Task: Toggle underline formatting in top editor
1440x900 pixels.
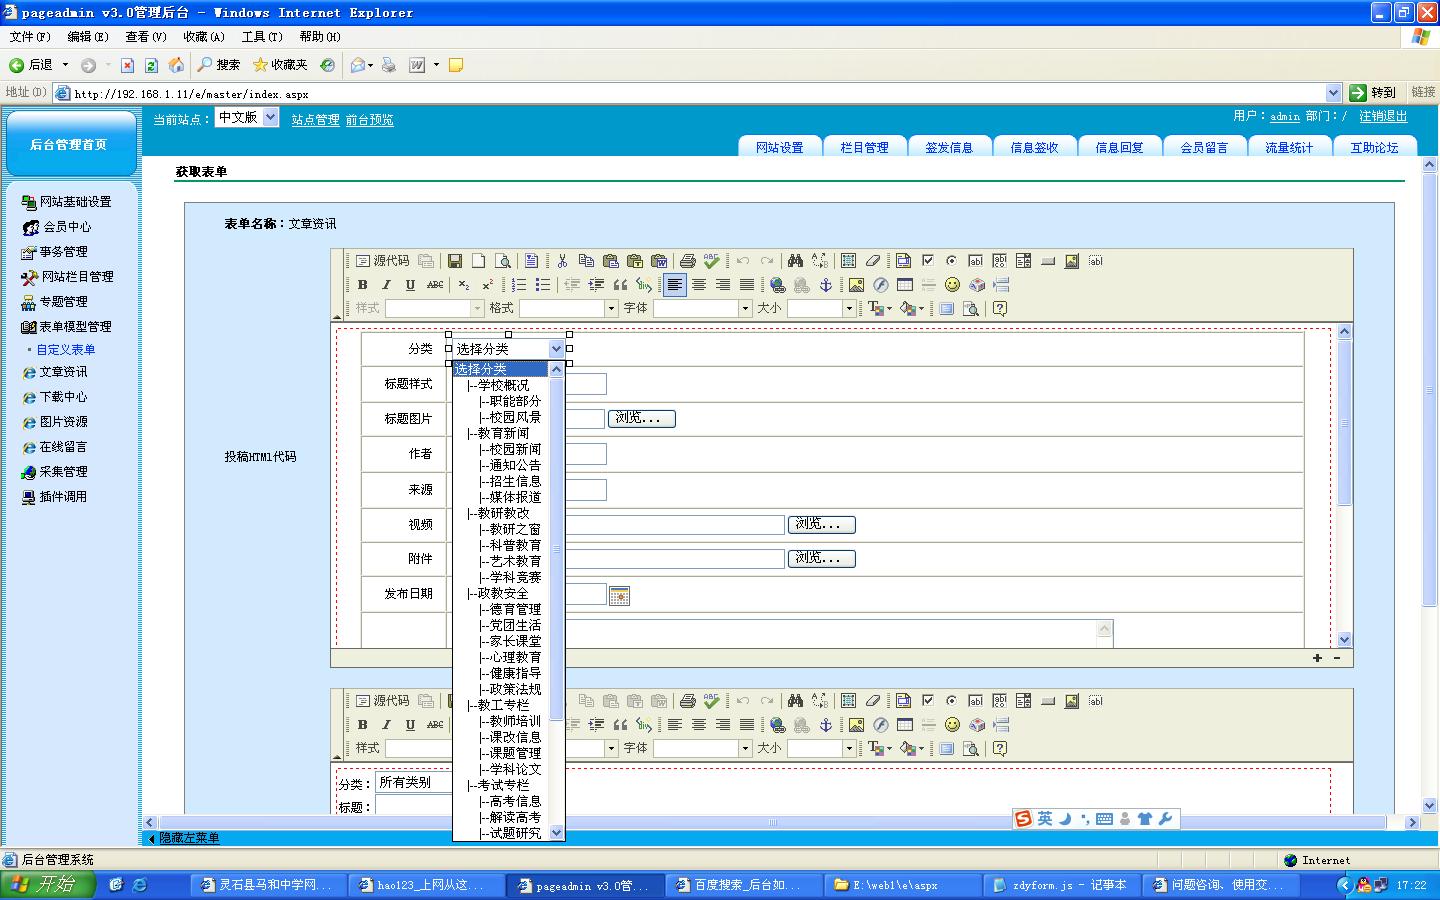Action: pos(410,285)
